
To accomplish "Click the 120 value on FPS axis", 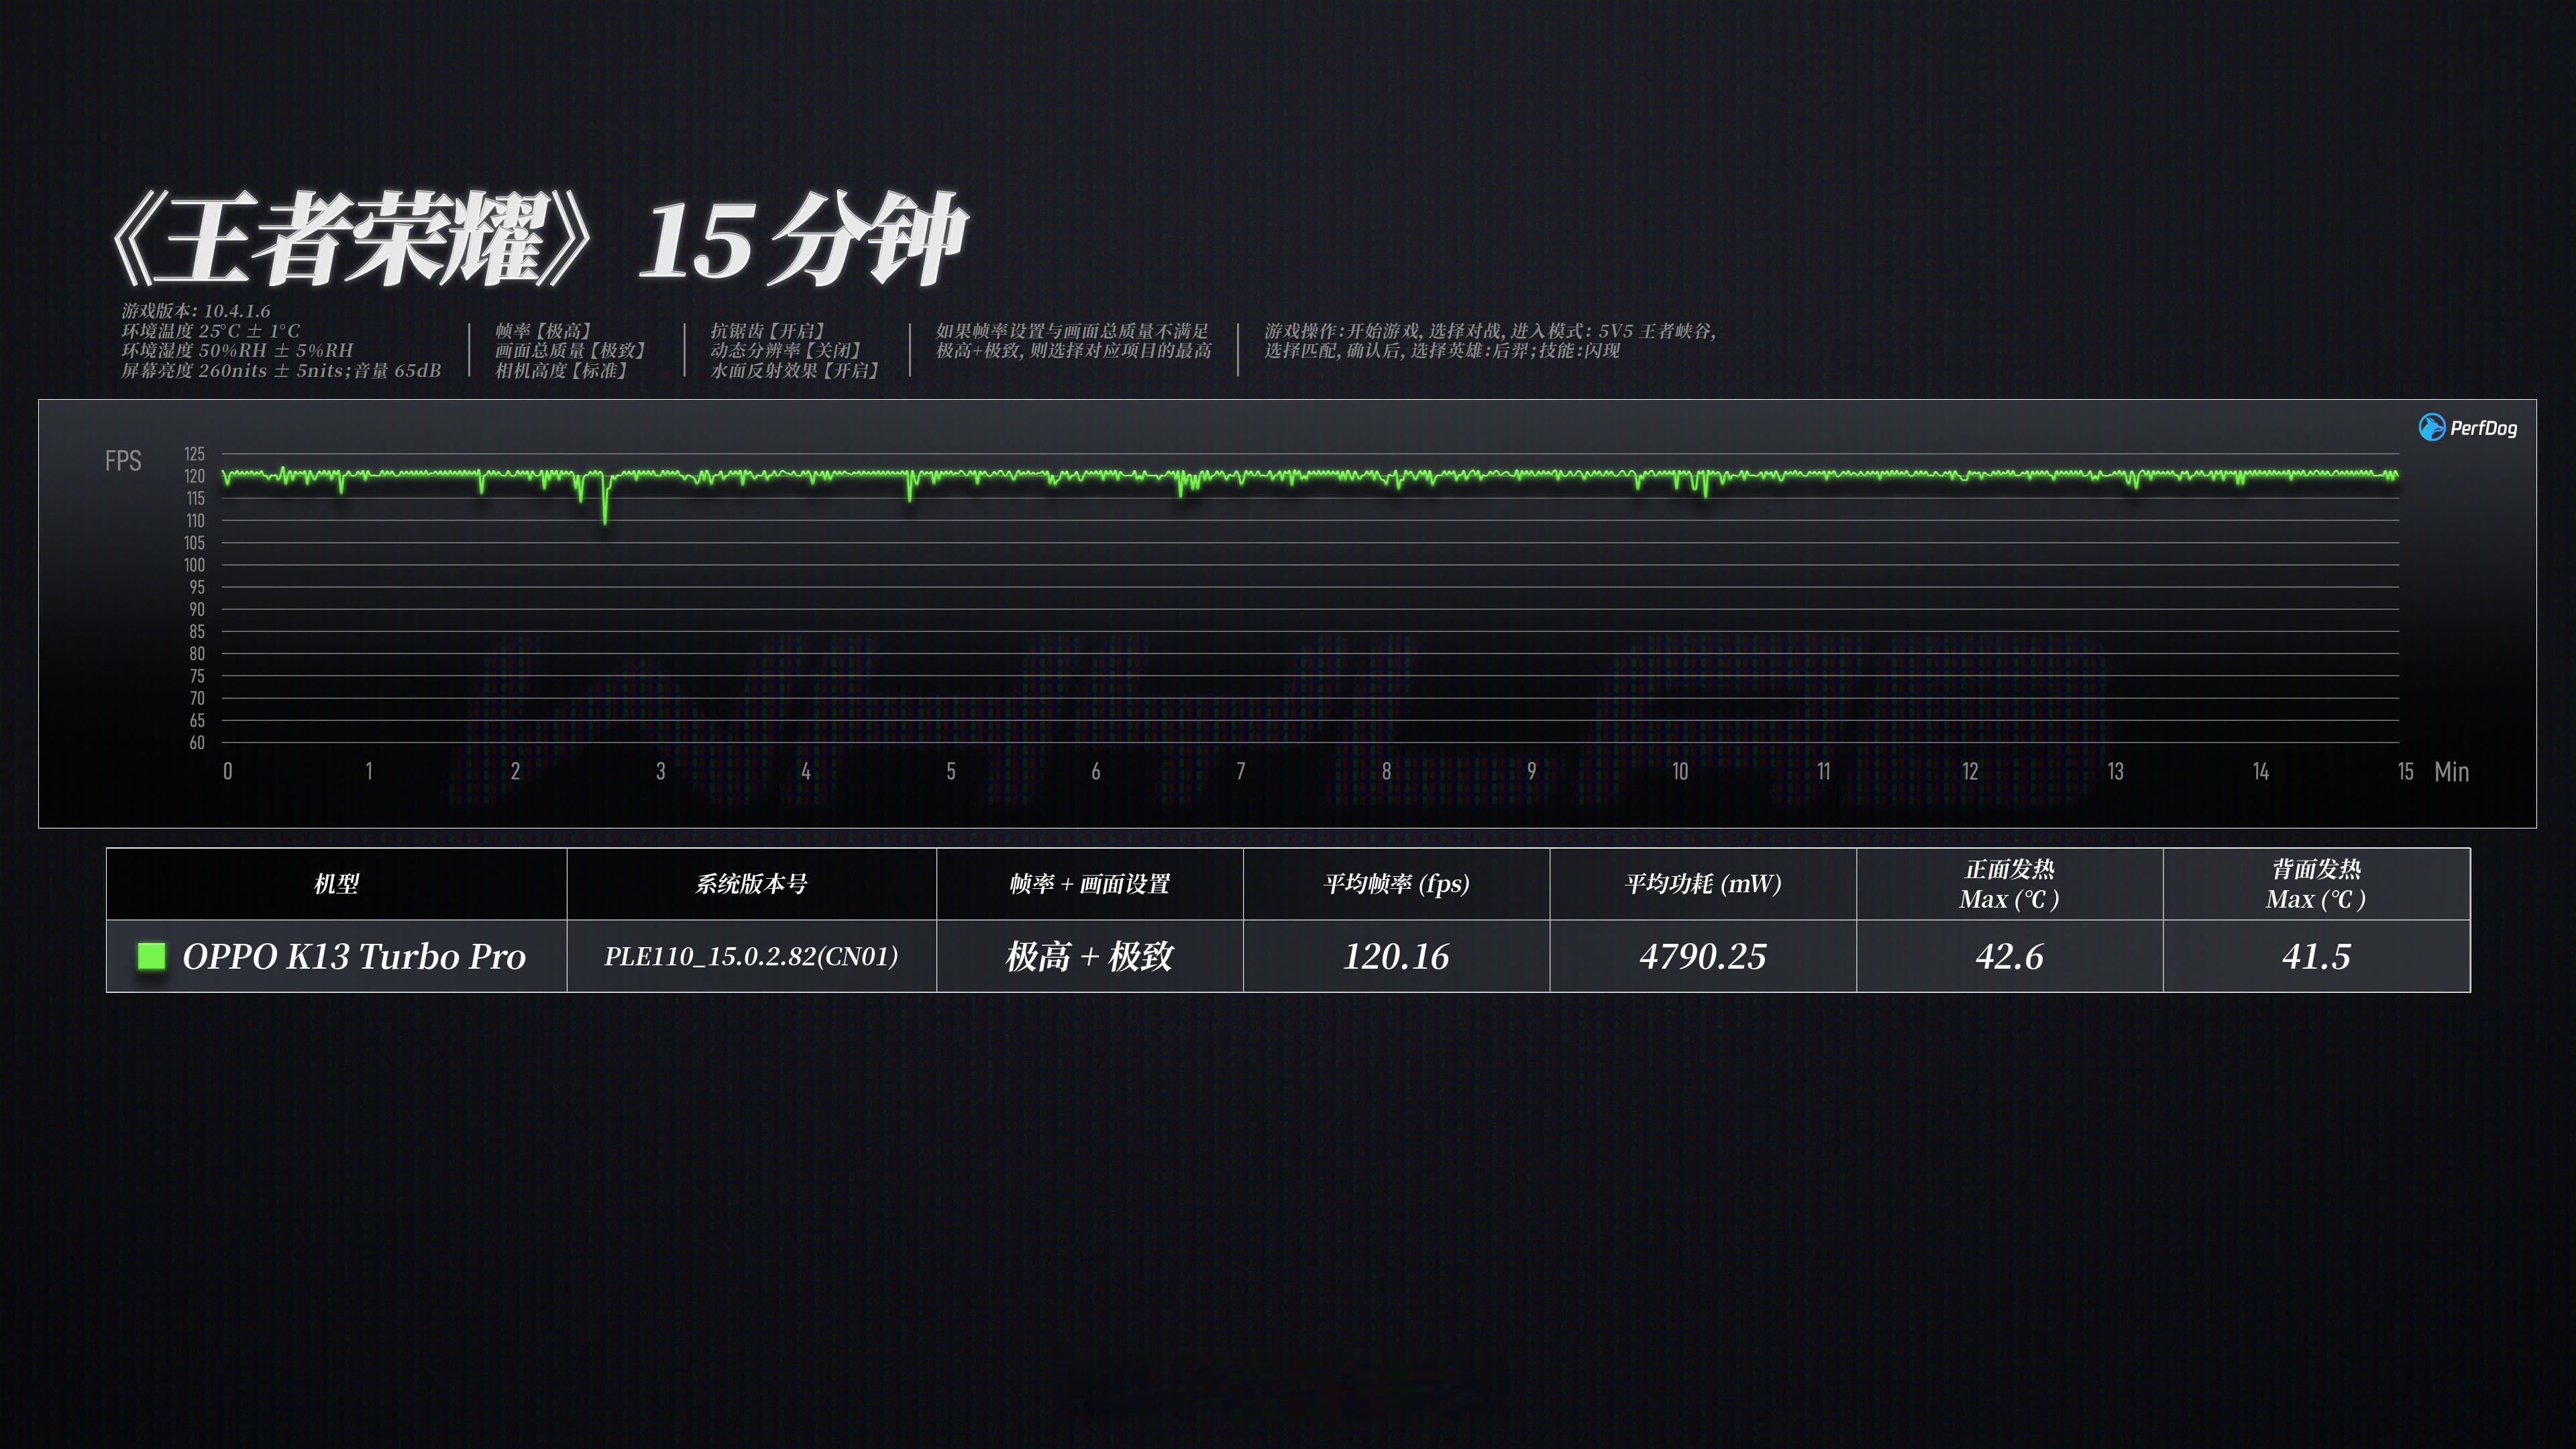I will (194, 476).
